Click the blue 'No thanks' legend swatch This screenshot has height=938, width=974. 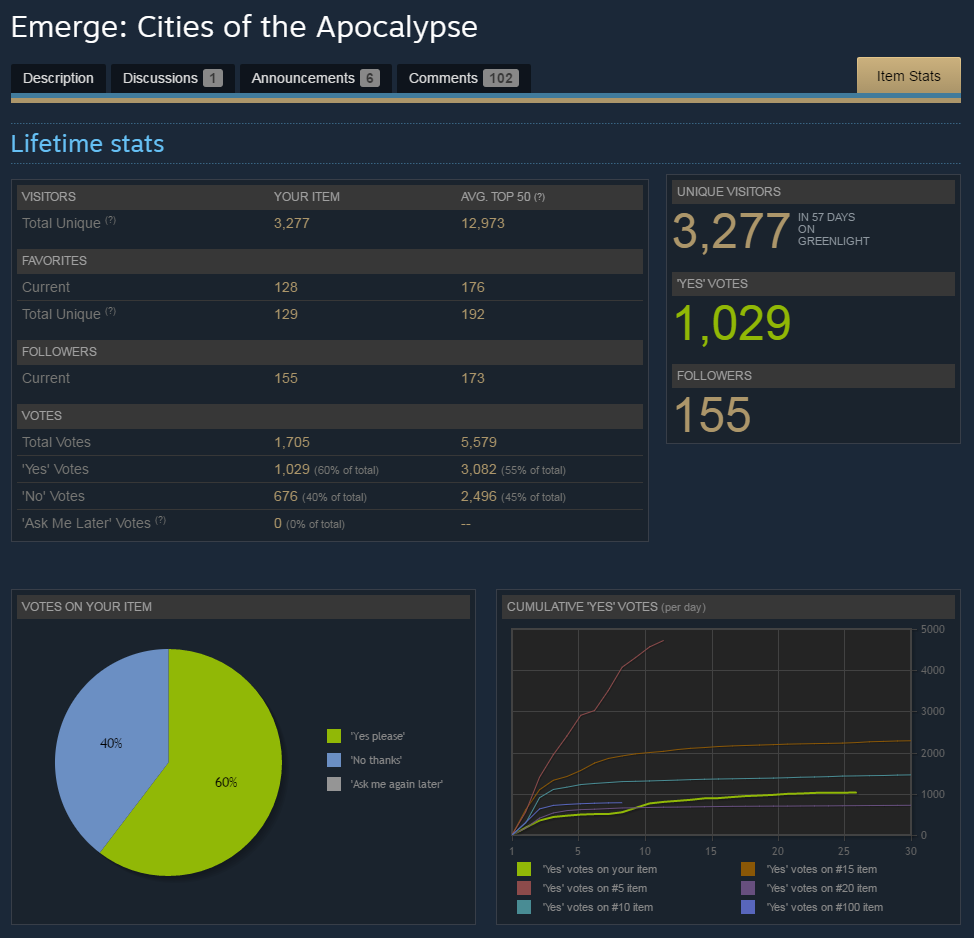click(334, 760)
